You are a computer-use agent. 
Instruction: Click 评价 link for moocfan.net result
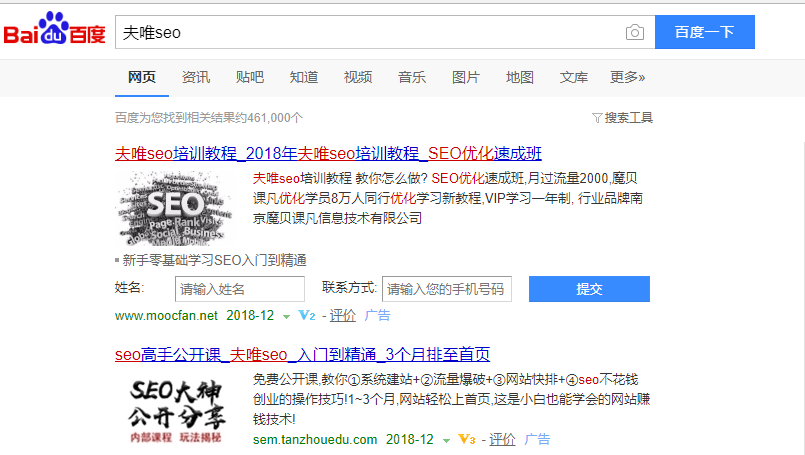pos(342,315)
